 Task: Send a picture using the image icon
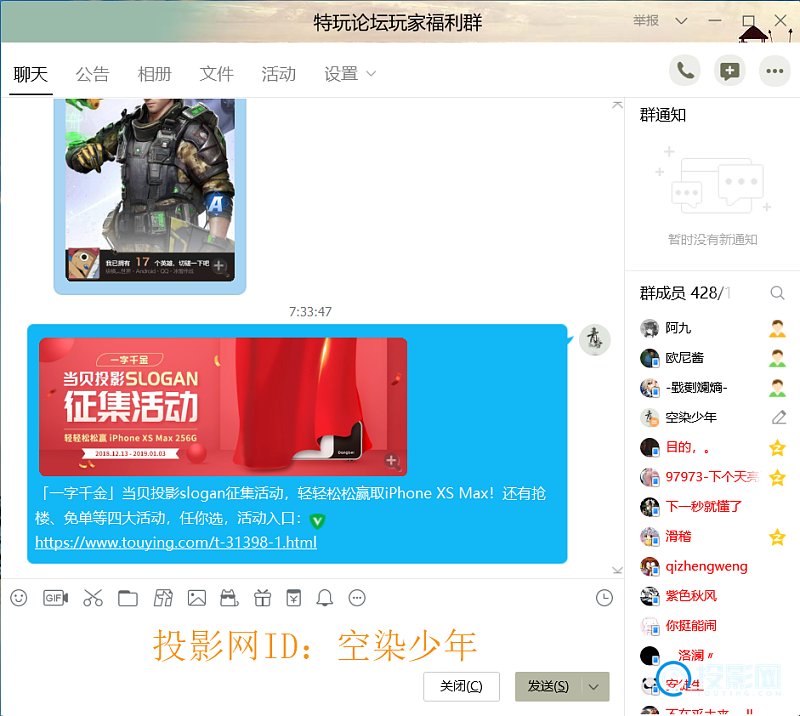pos(197,598)
